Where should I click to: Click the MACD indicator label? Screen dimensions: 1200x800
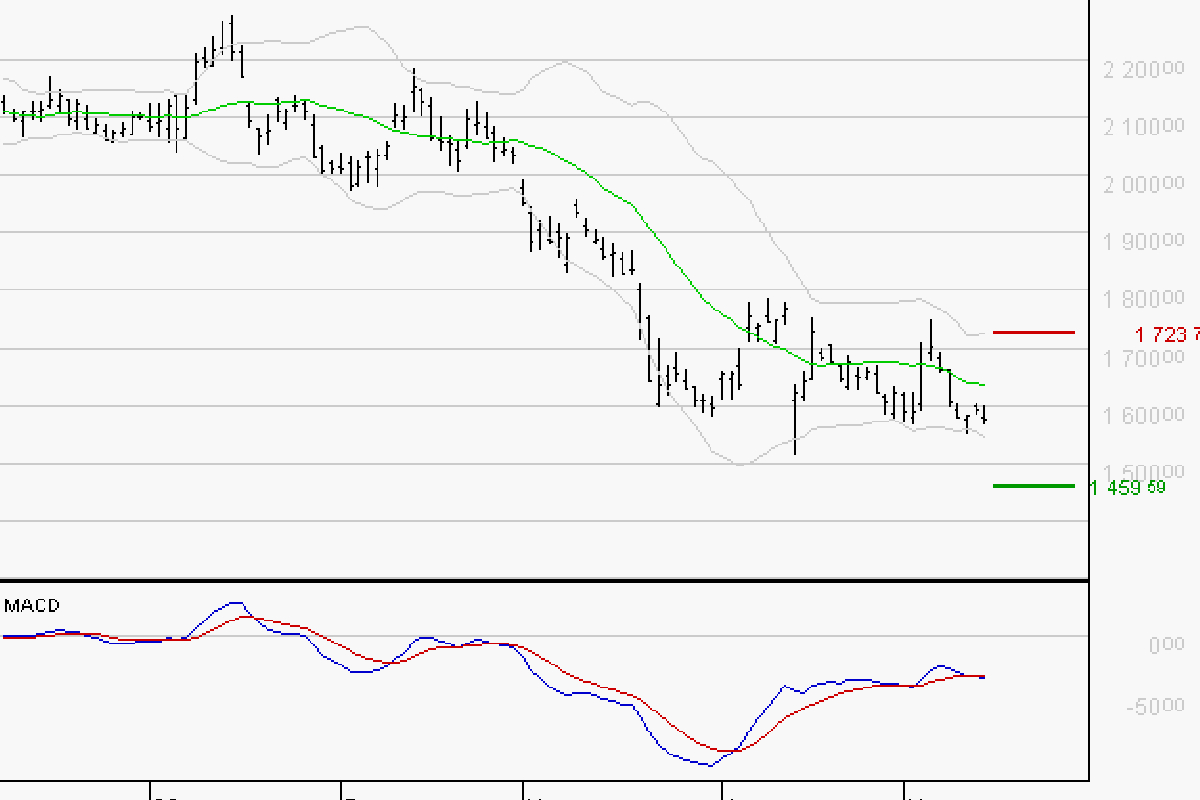[32, 605]
